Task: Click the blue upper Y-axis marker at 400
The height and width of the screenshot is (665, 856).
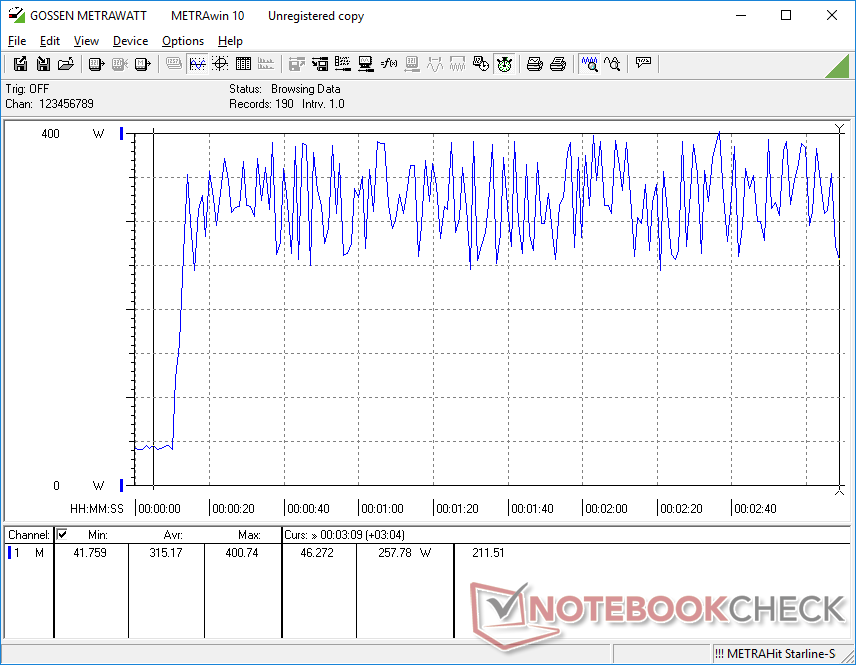Action: [122, 133]
